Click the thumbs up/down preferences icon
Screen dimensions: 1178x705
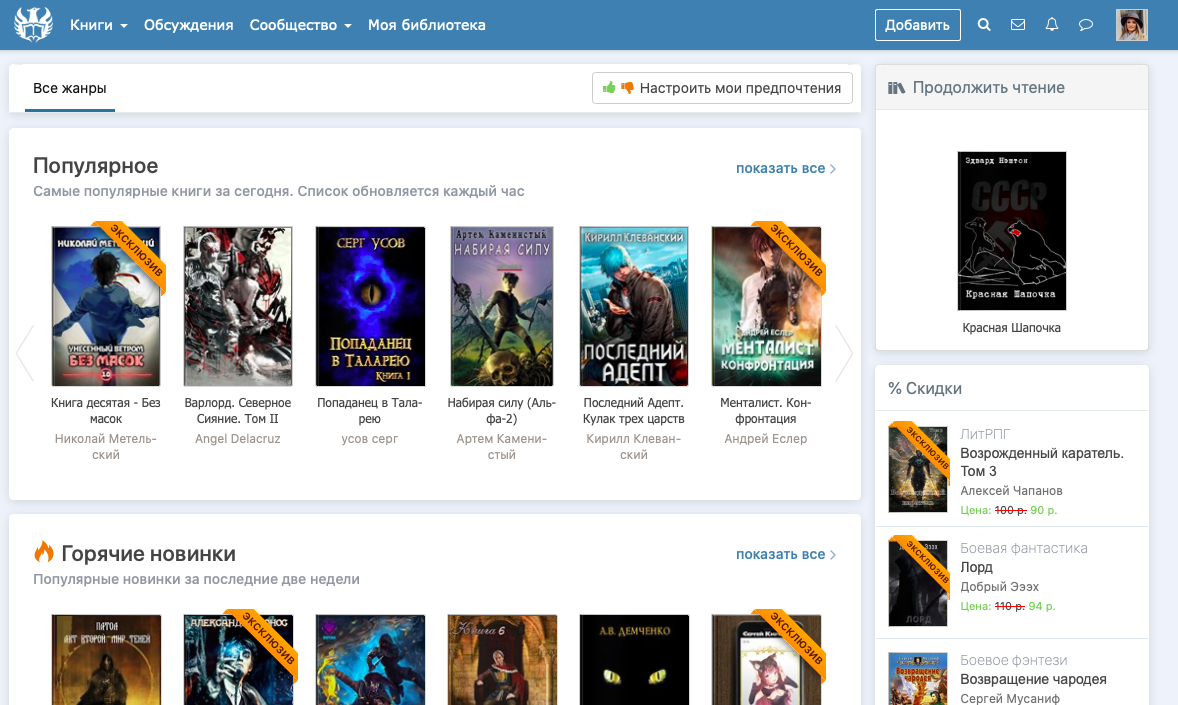(618, 88)
